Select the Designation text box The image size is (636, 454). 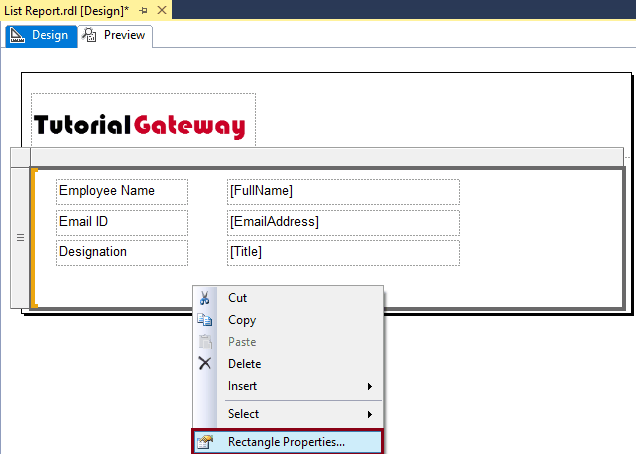point(122,253)
